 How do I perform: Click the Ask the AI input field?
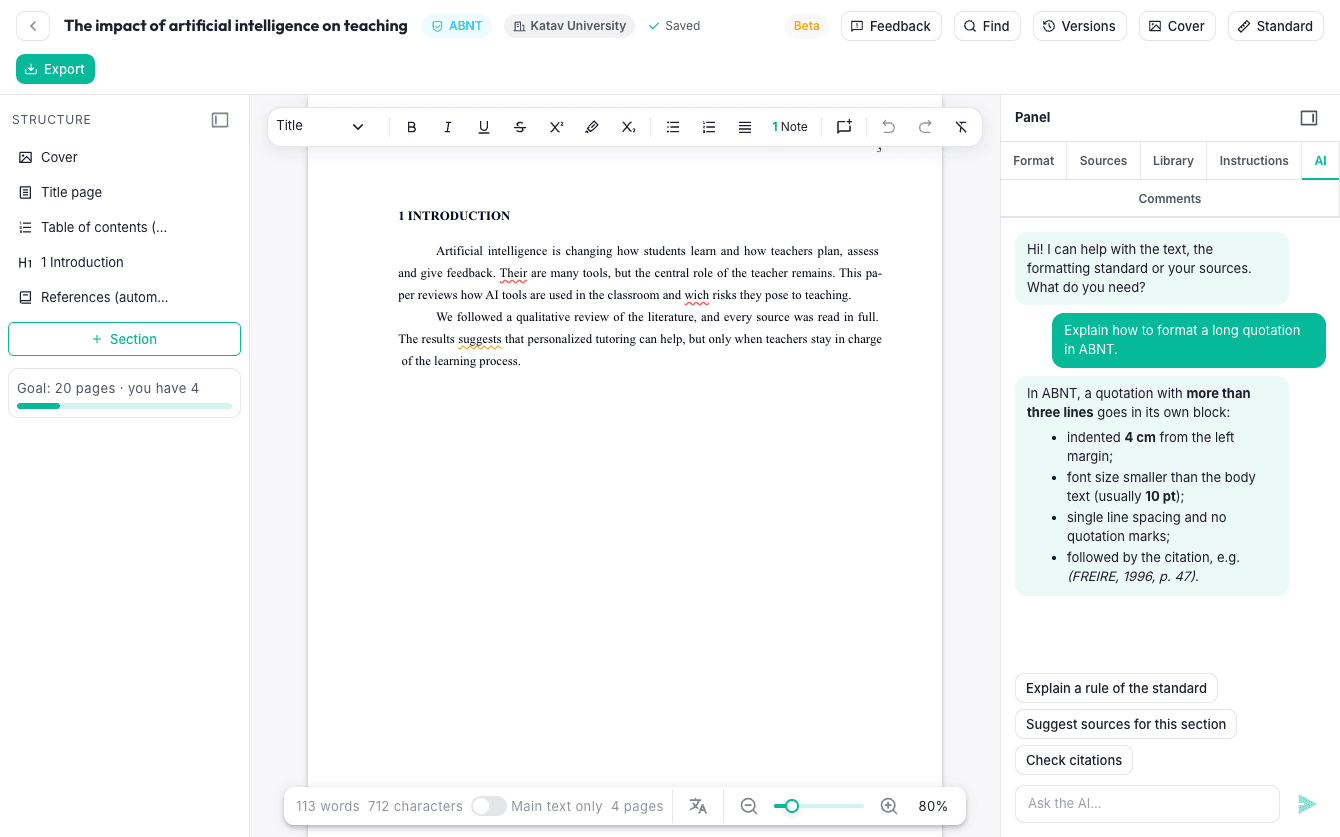(x=1147, y=803)
